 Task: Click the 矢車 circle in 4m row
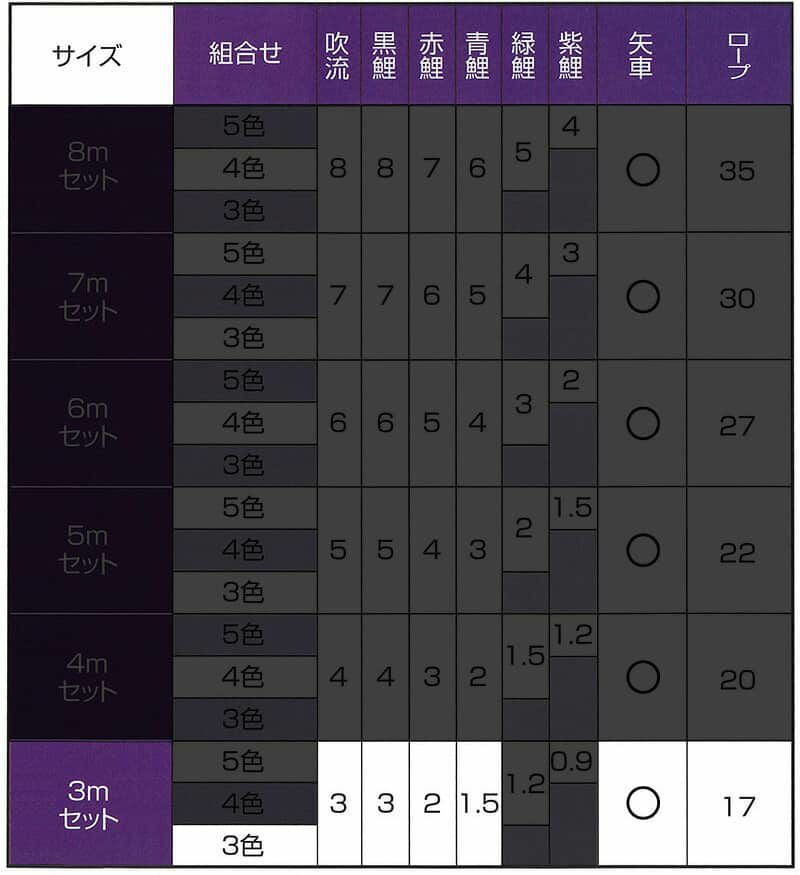pyautogui.click(x=642, y=678)
